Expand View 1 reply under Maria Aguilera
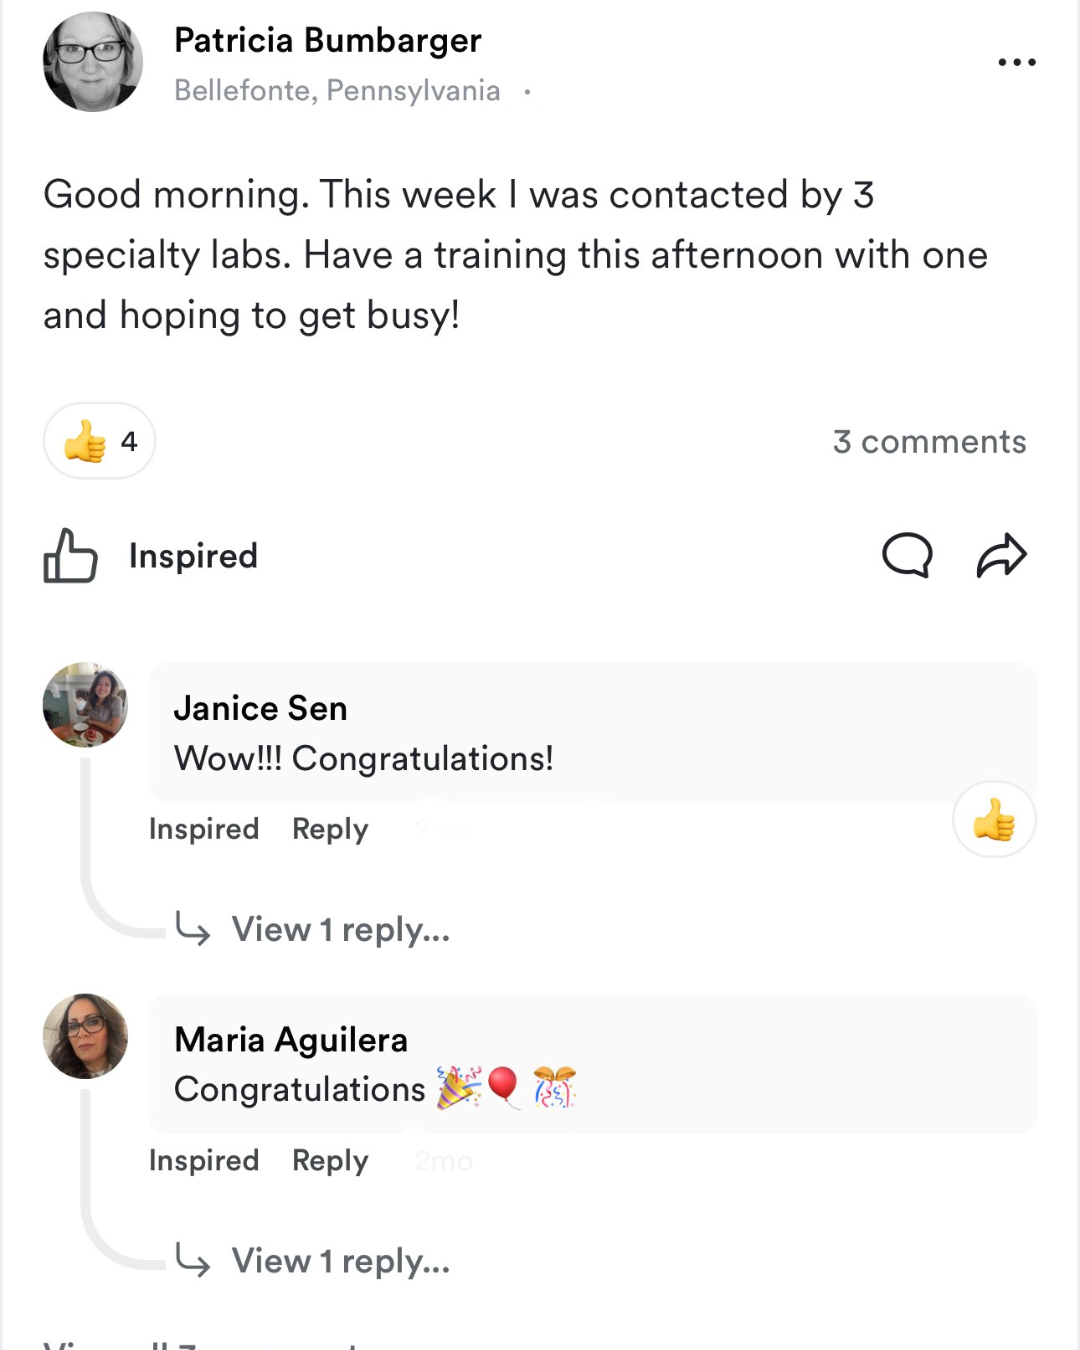This screenshot has width=1080, height=1350. pyautogui.click(x=341, y=1261)
